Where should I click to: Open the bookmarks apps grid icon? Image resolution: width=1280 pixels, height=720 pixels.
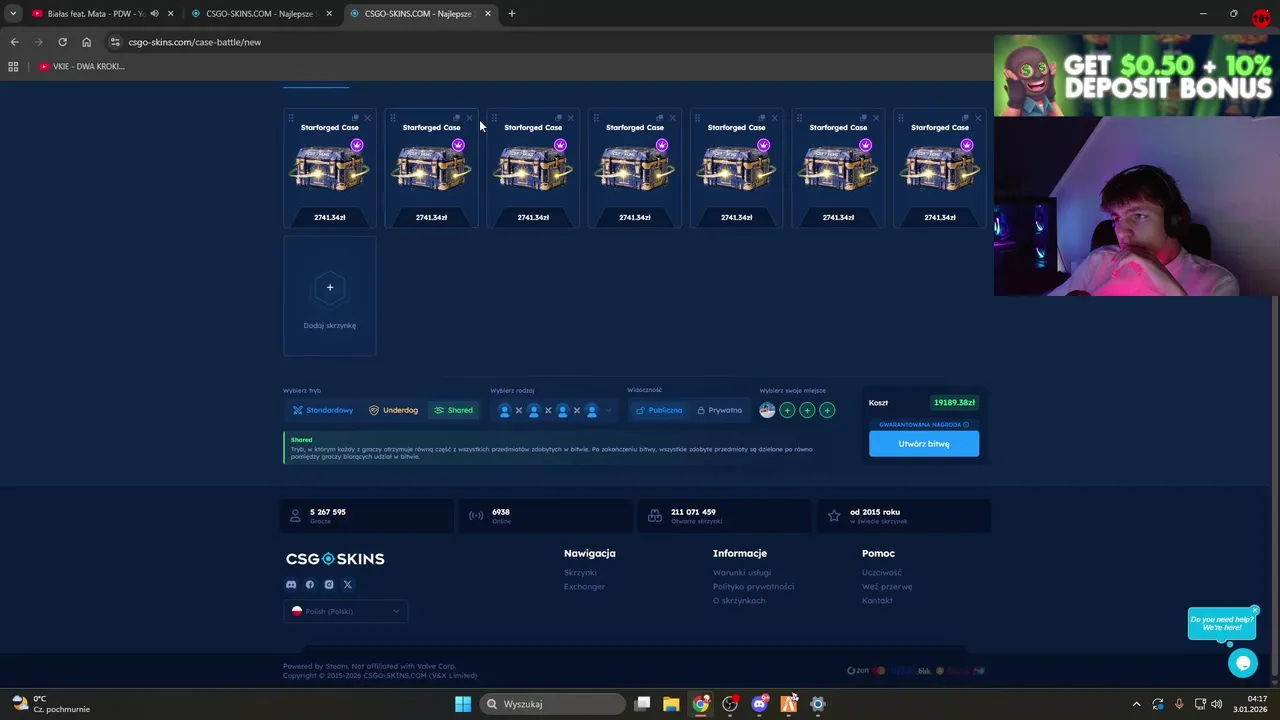point(13,66)
